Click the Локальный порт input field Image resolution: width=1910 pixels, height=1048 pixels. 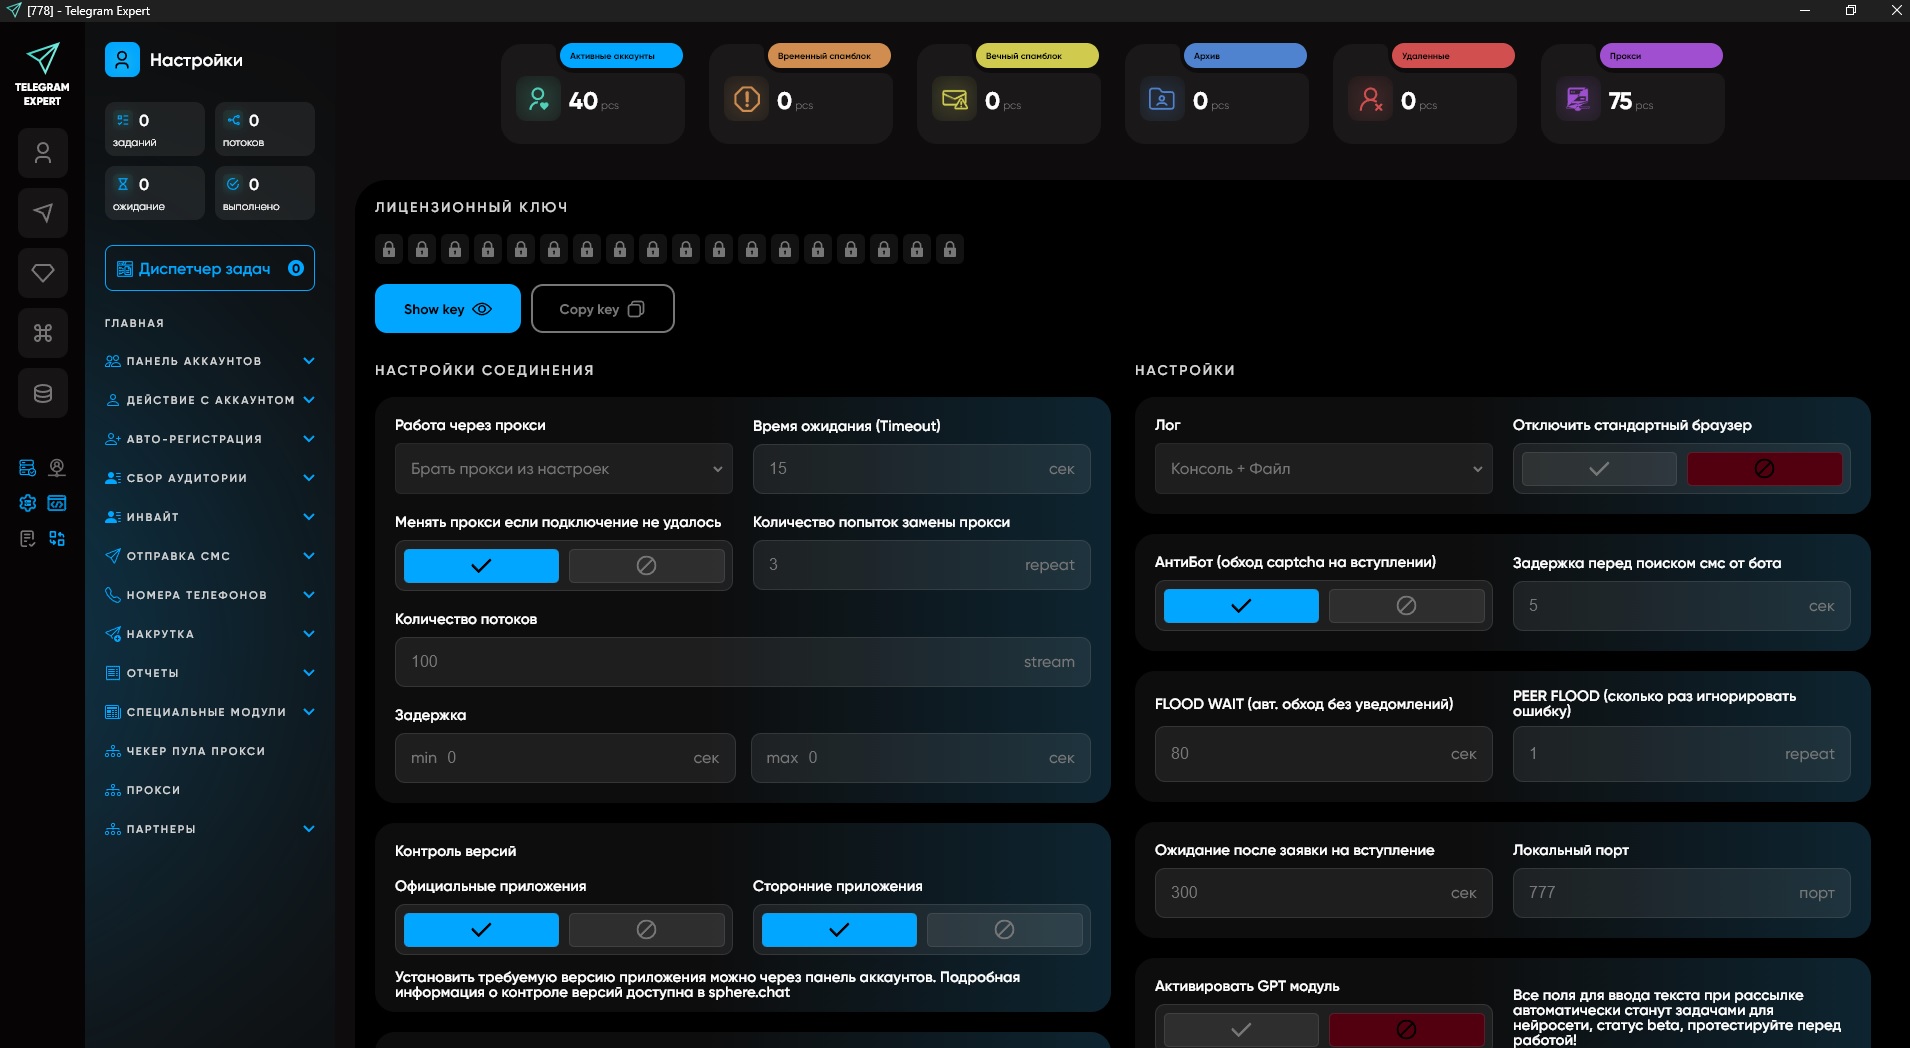pos(1682,893)
